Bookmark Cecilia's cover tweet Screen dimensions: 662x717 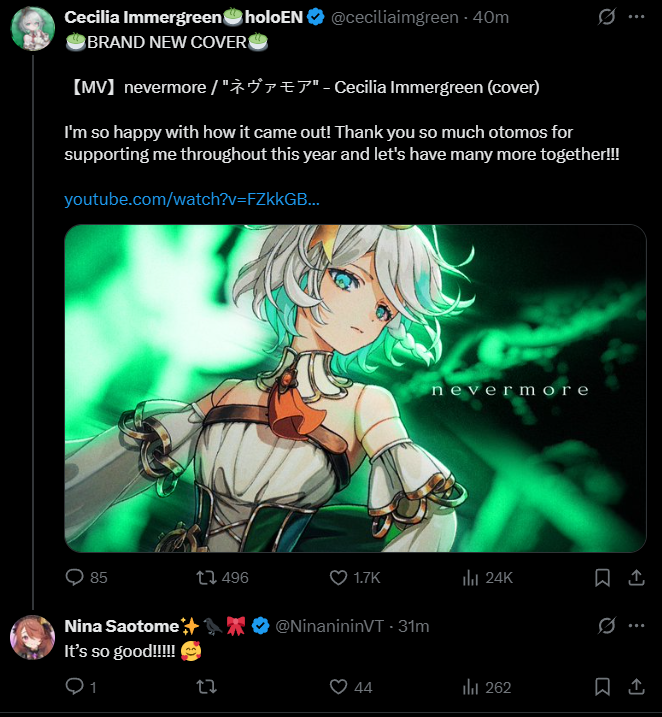[602, 578]
